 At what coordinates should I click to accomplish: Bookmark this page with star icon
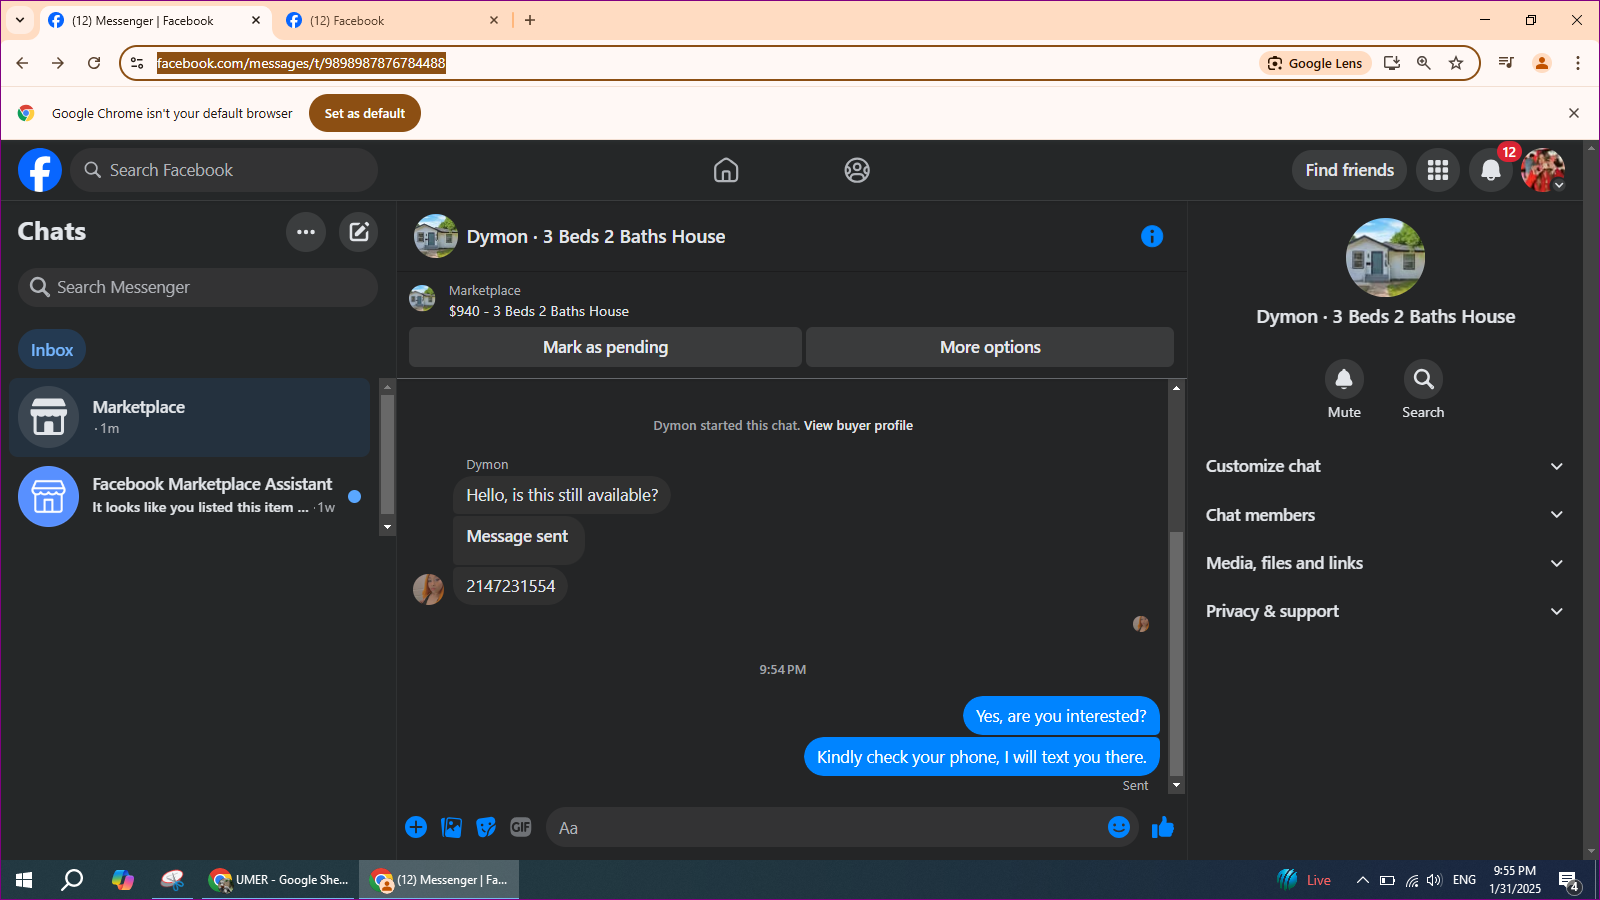[1456, 63]
